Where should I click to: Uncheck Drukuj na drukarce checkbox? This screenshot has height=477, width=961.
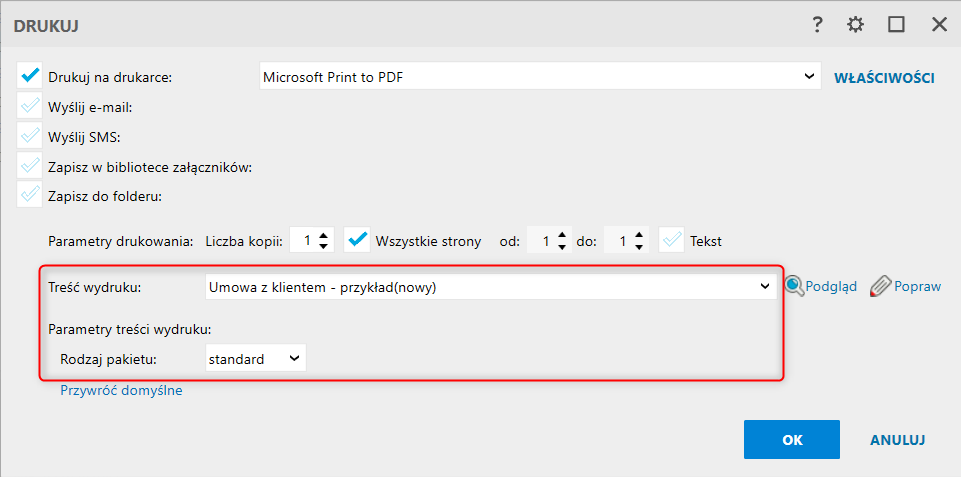[30, 76]
